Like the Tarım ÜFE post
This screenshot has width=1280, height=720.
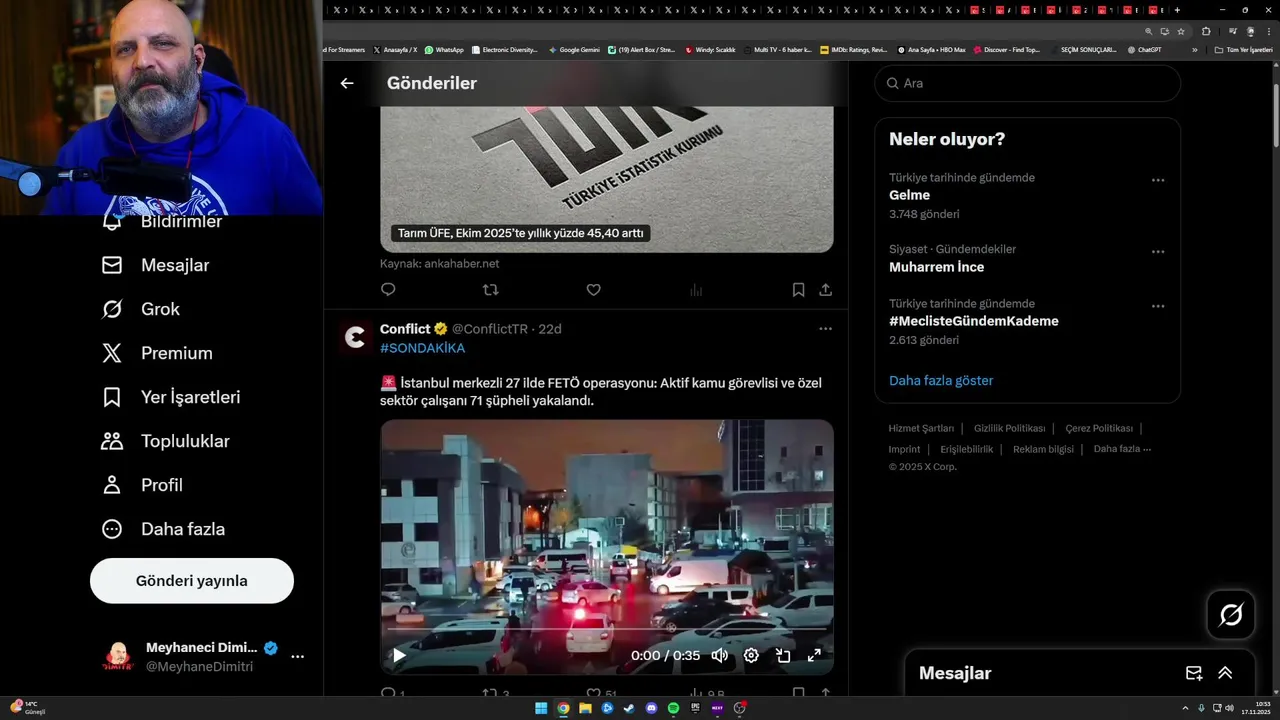593,290
